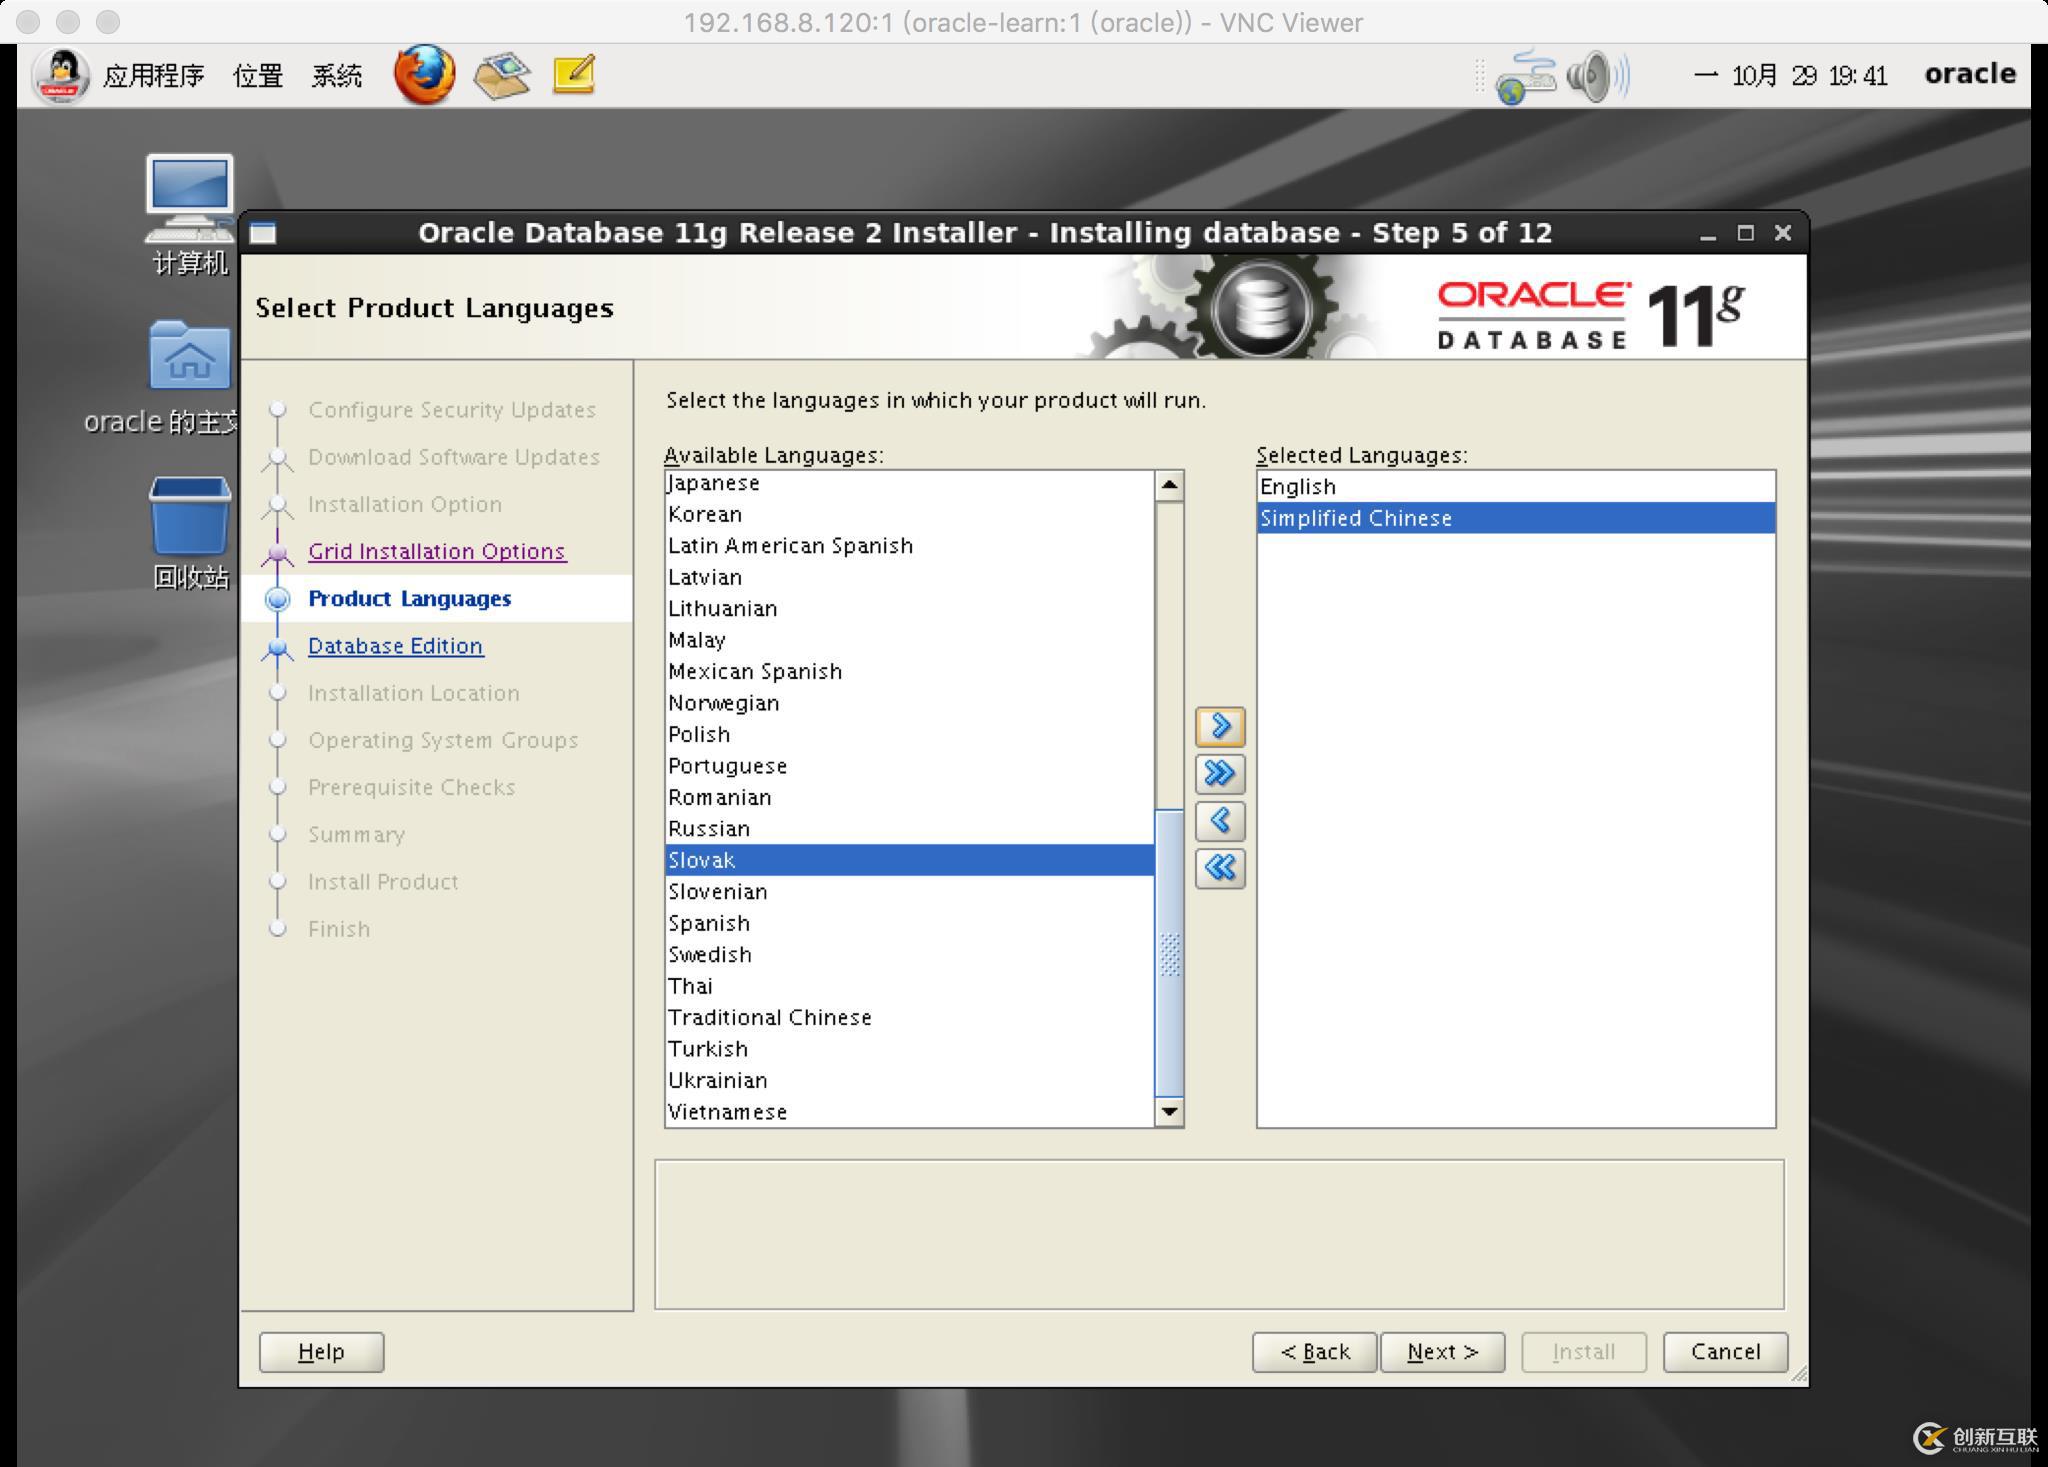Select the highlighted Slovak entry
The width and height of the screenshot is (2048, 1467).
tap(910, 860)
